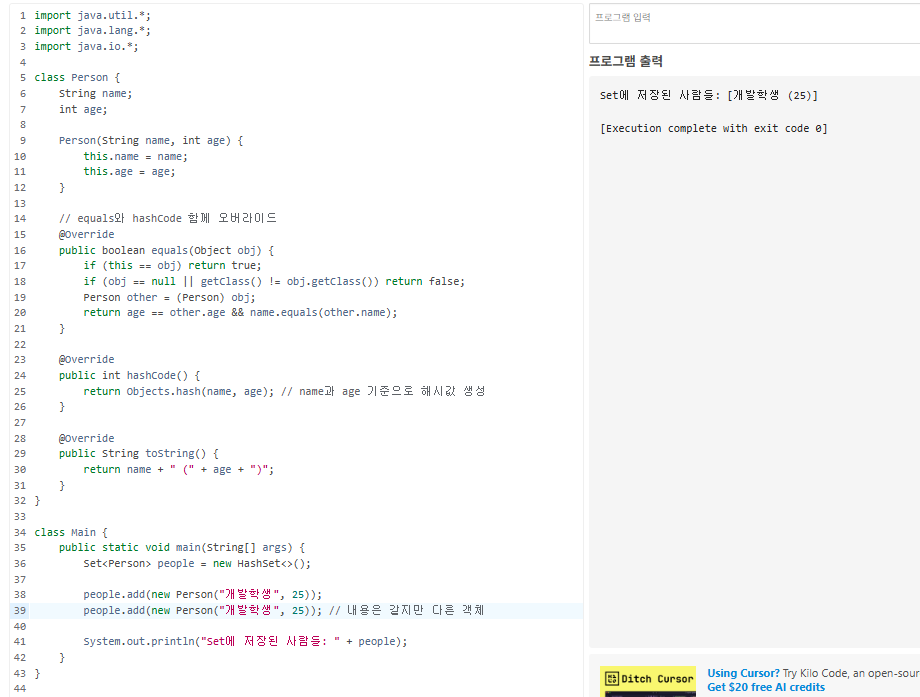Image resolution: width=920 pixels, height=697 pixels.
Task: Click the 'int age;' field line
Action: point(83,109)
